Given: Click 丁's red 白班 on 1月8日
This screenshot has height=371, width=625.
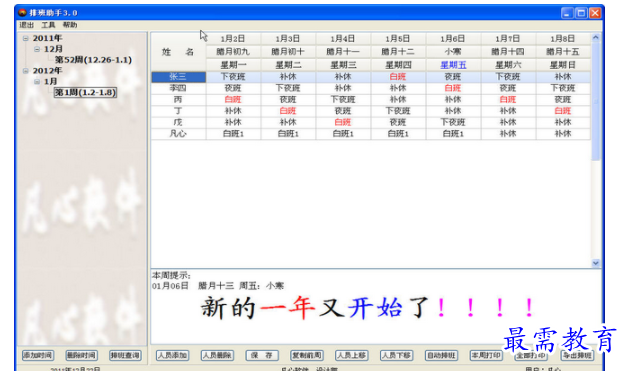Looking at the screenshot, I should click(563, 111).
